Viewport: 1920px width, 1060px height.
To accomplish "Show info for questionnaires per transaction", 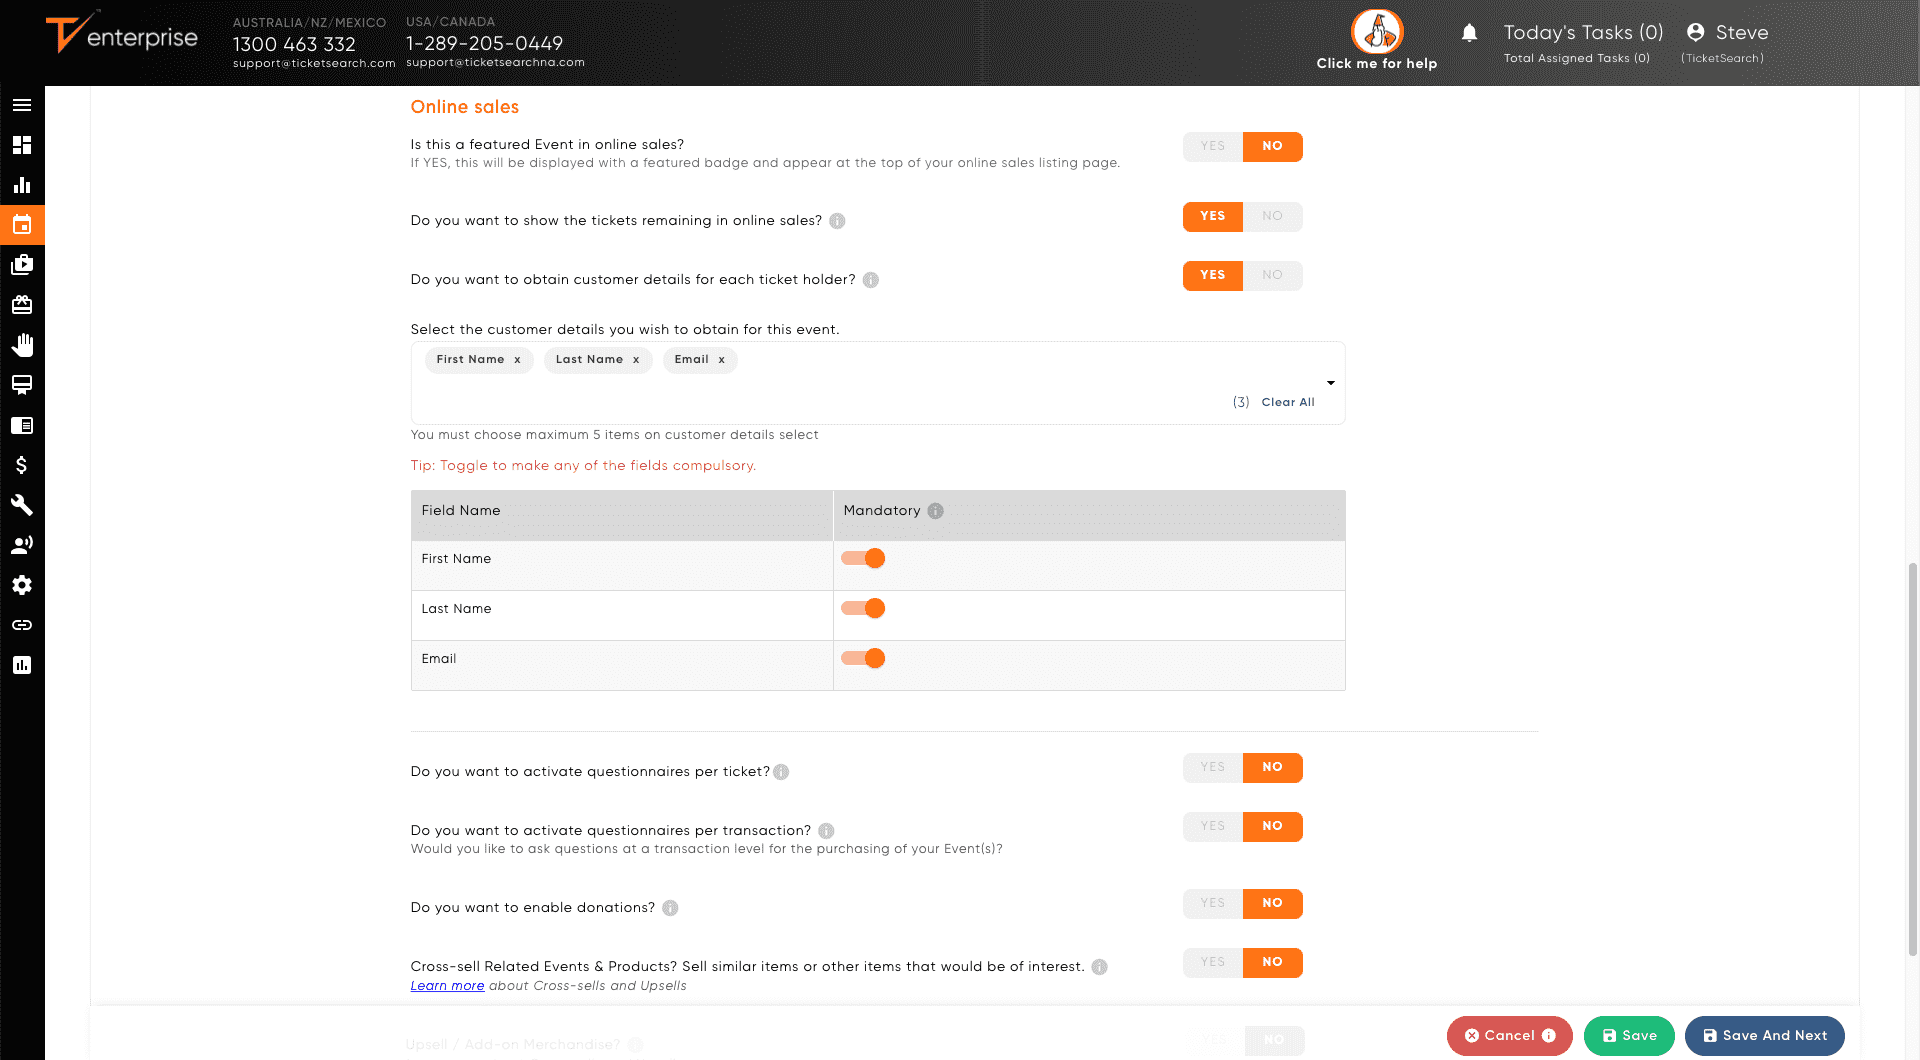I will click(x=826, y=831).
